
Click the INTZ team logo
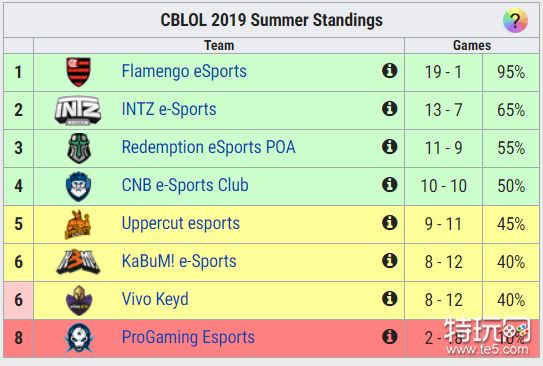[78, 110]
